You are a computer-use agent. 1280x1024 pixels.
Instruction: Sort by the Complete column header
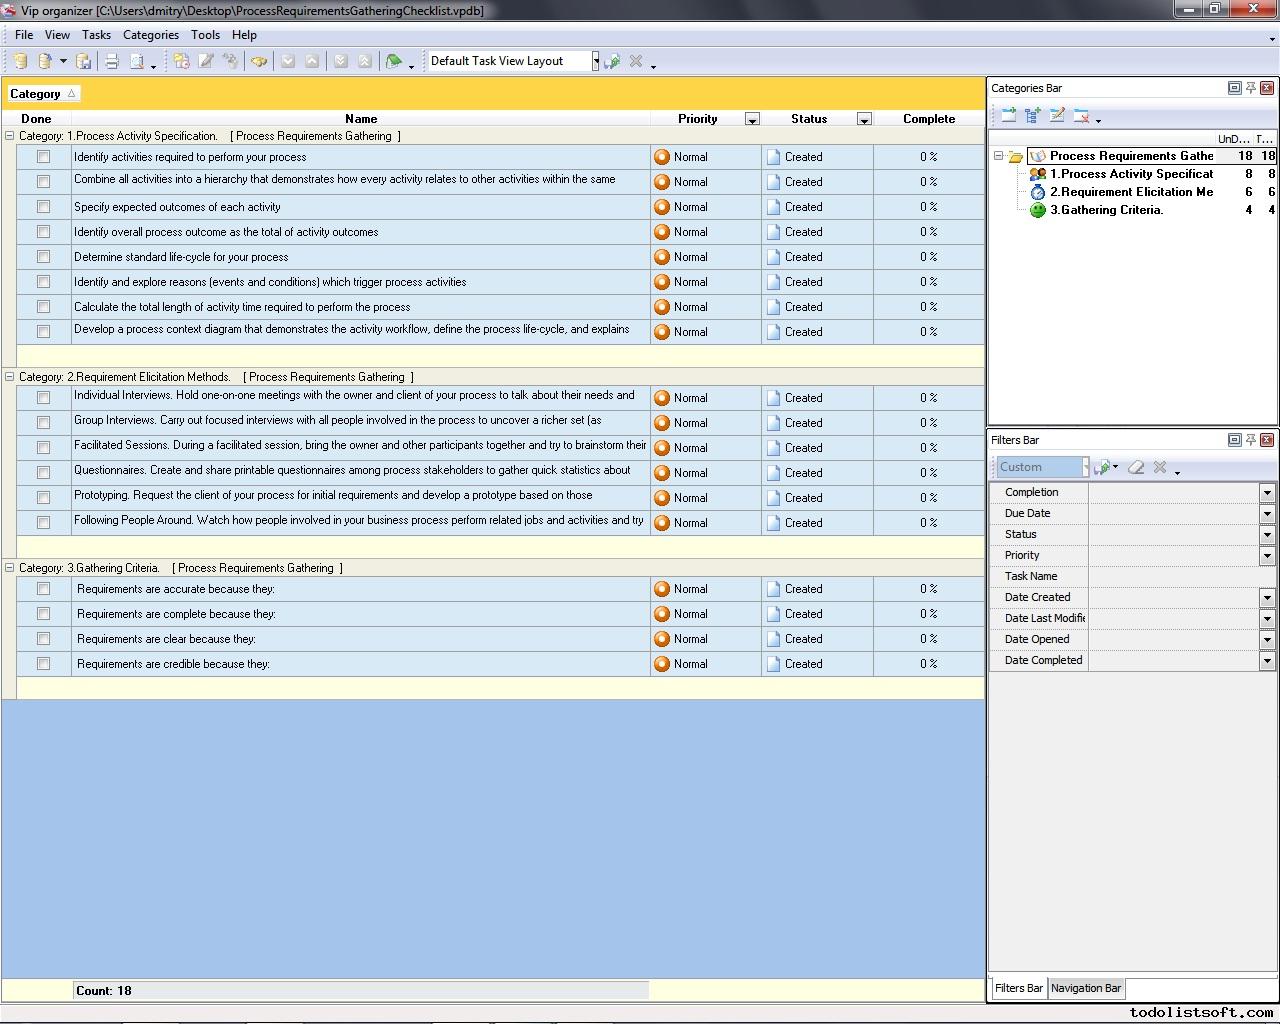pyautogui.click(x=928, y=119)
